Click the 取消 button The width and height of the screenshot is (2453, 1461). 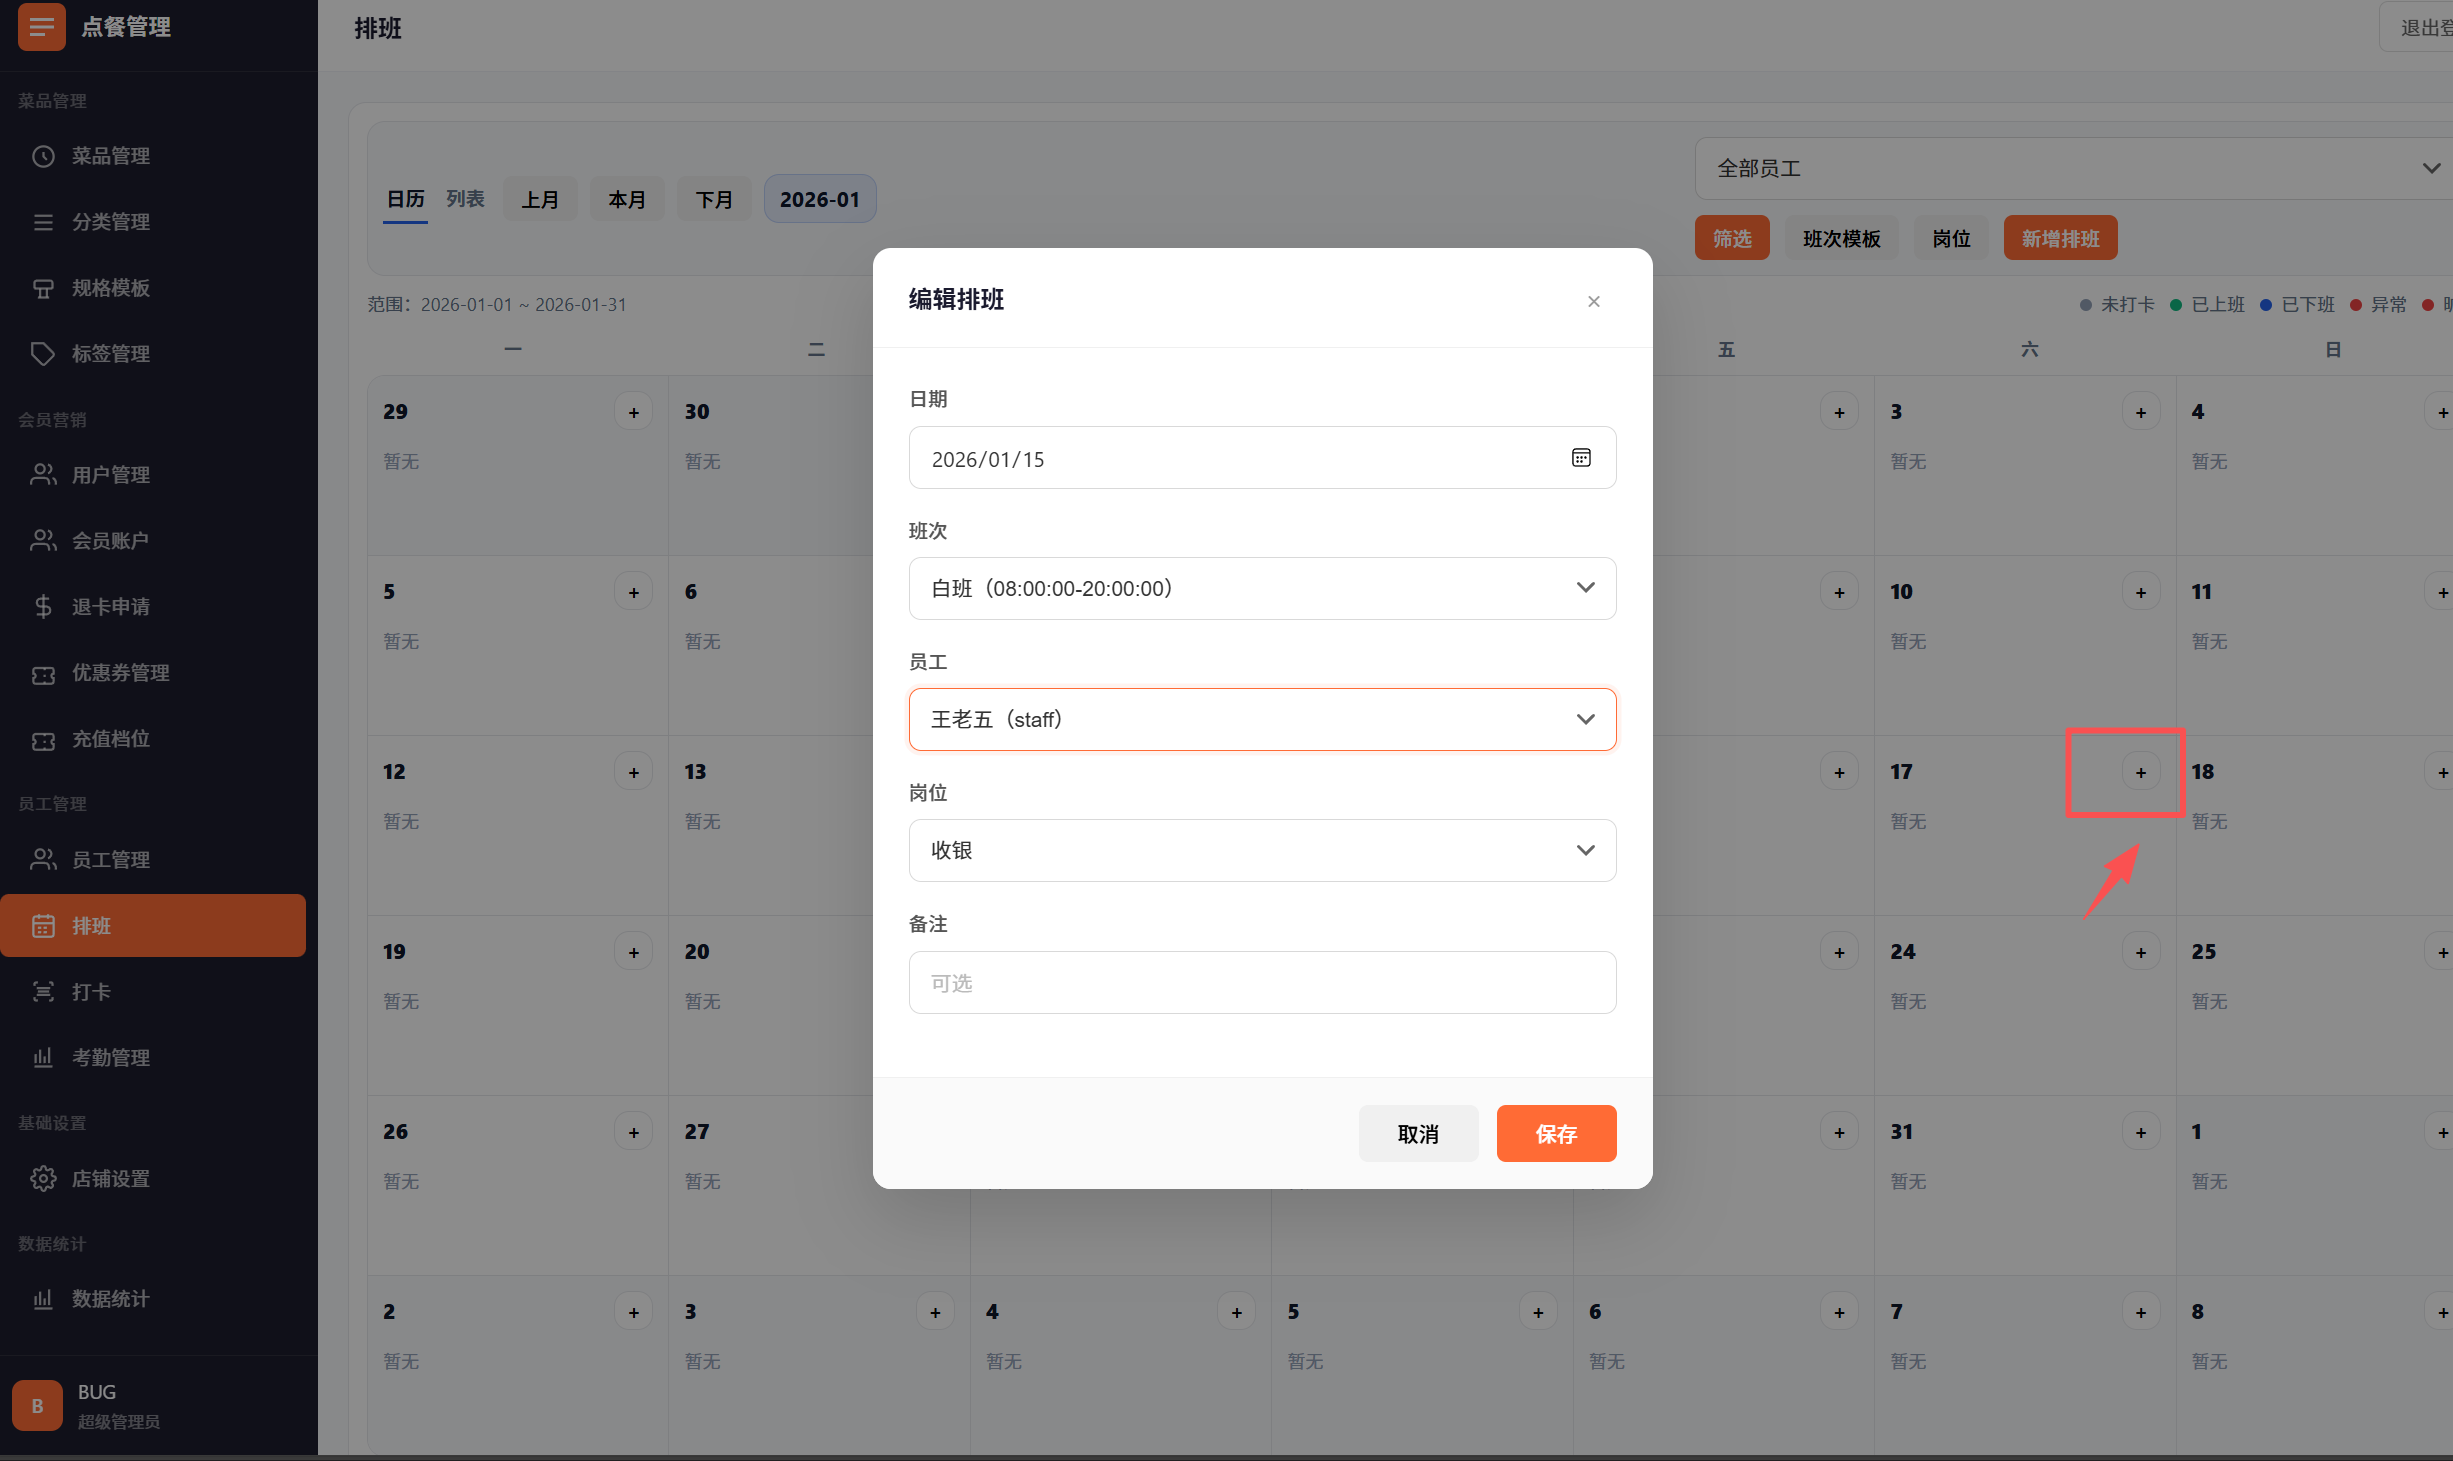click(x=1418, y=1133)
